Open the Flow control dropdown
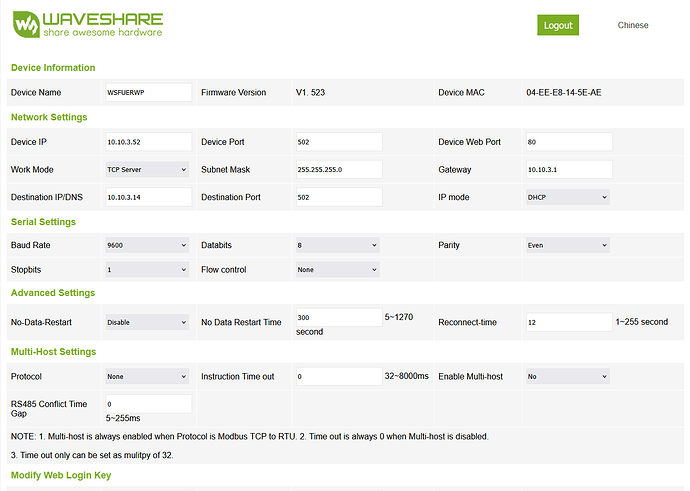 338,270
